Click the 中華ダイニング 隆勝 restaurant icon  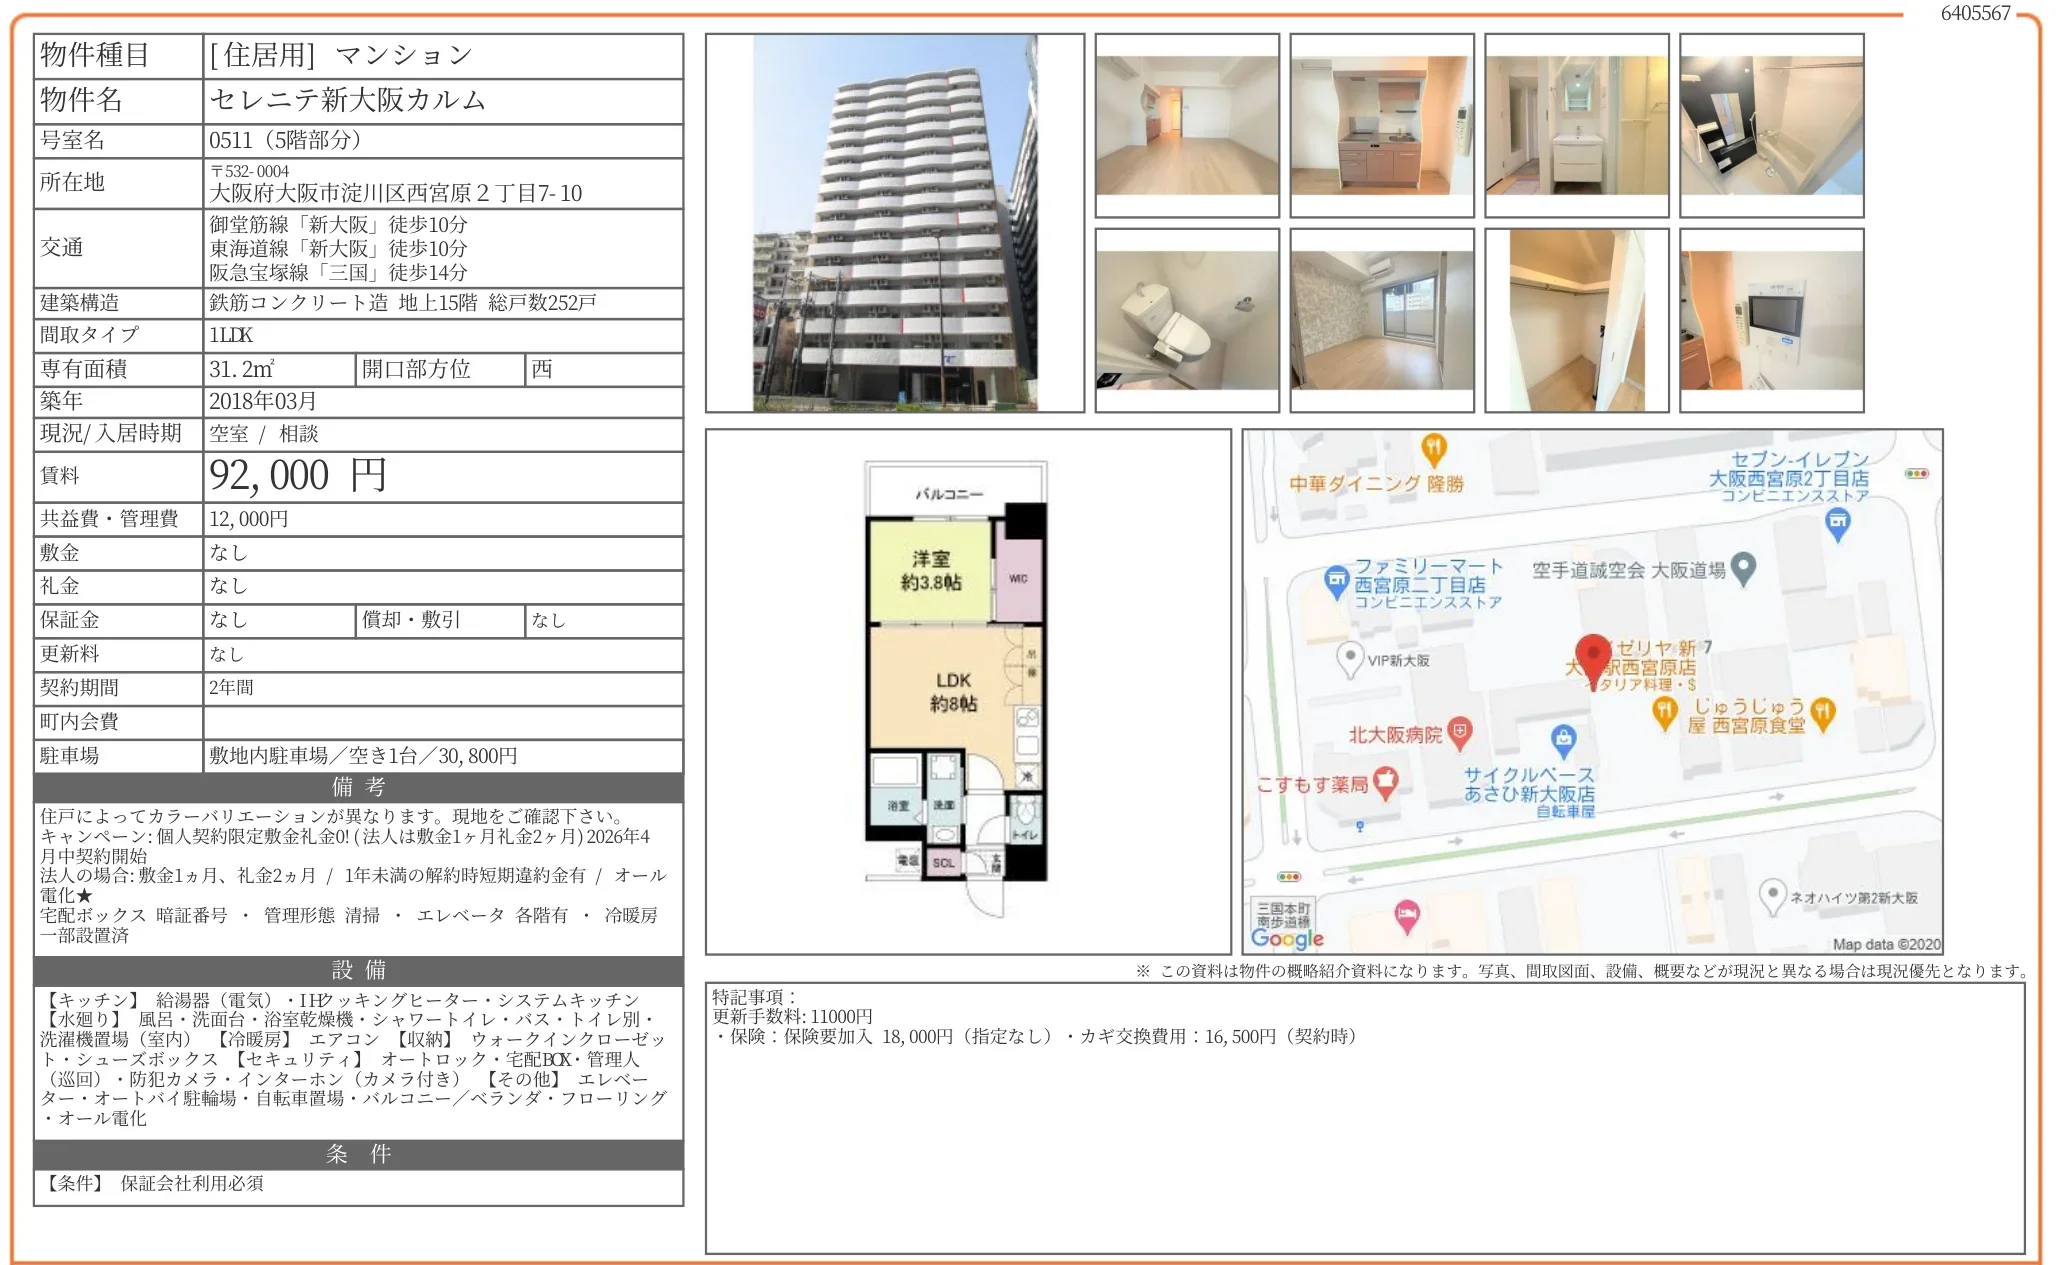click(x=1433, y=449)
